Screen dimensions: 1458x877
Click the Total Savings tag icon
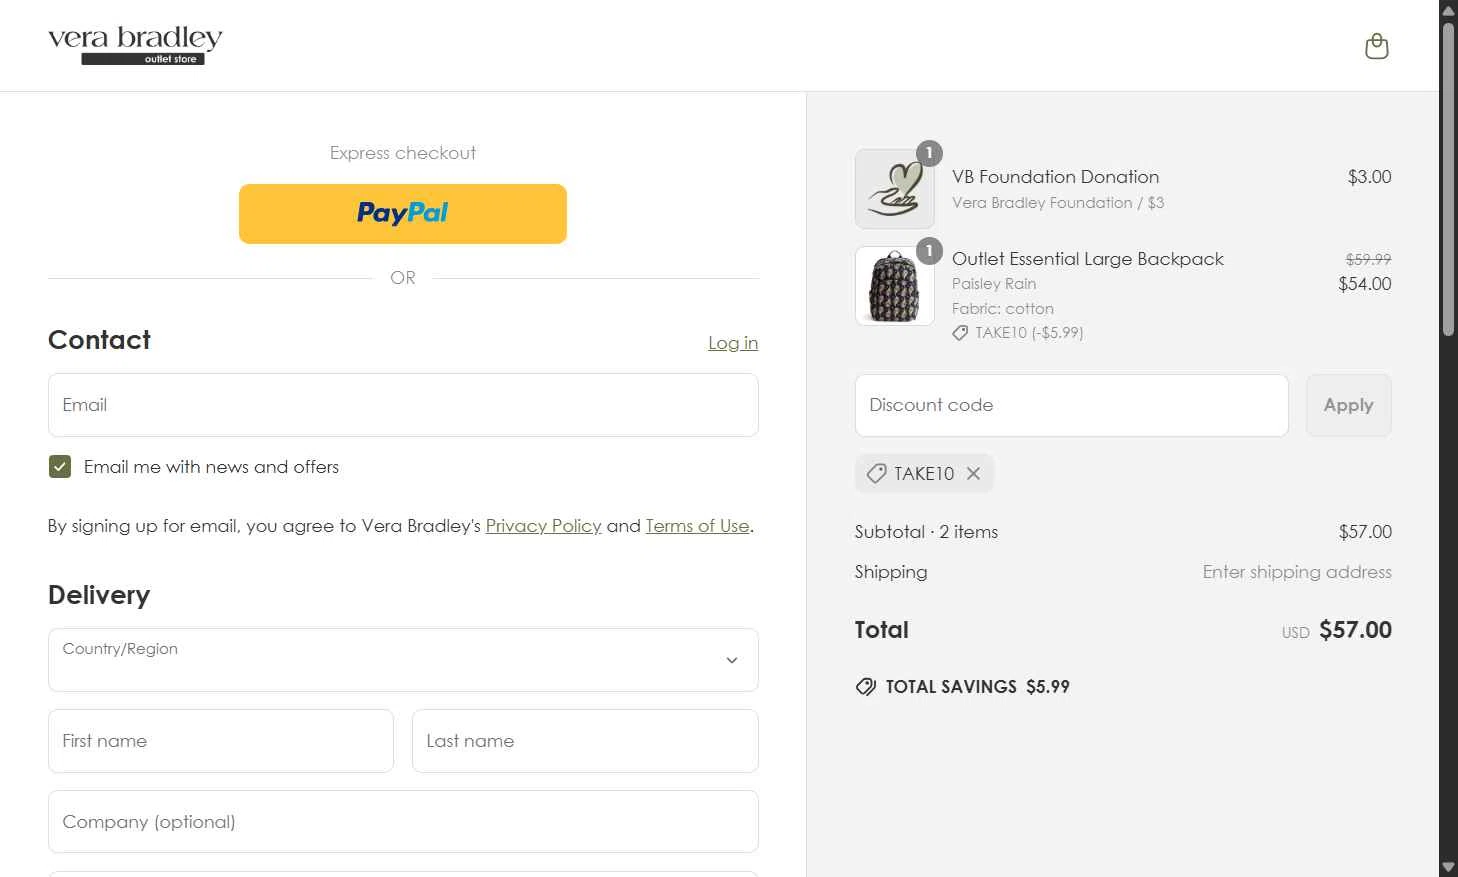[866, 686]
